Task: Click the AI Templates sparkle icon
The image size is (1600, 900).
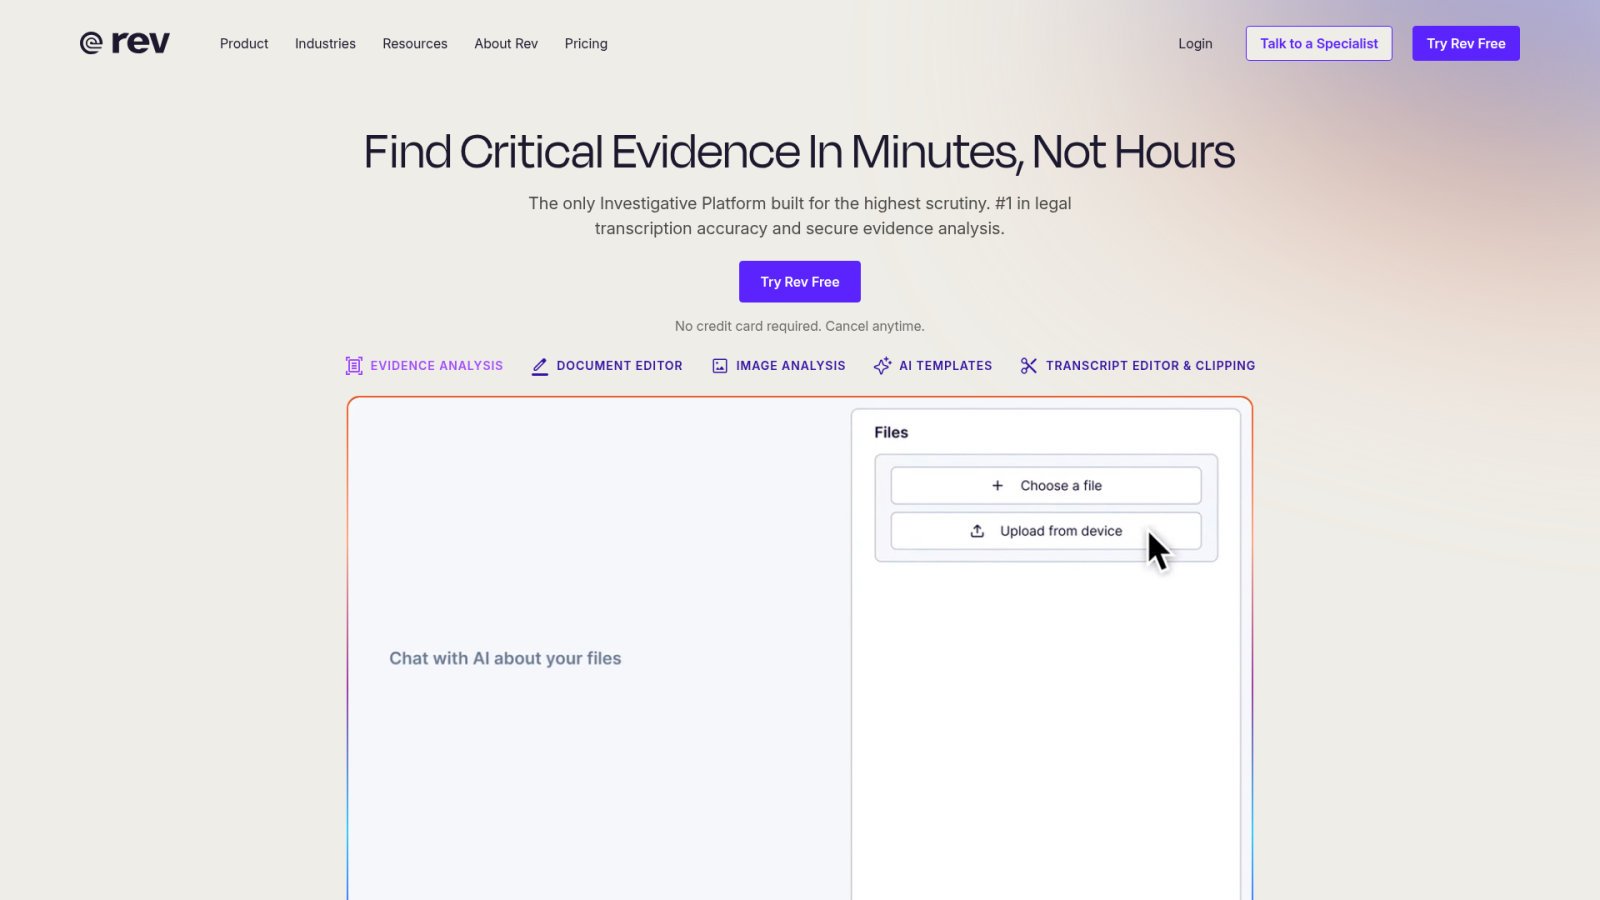Action: point(882,366)
